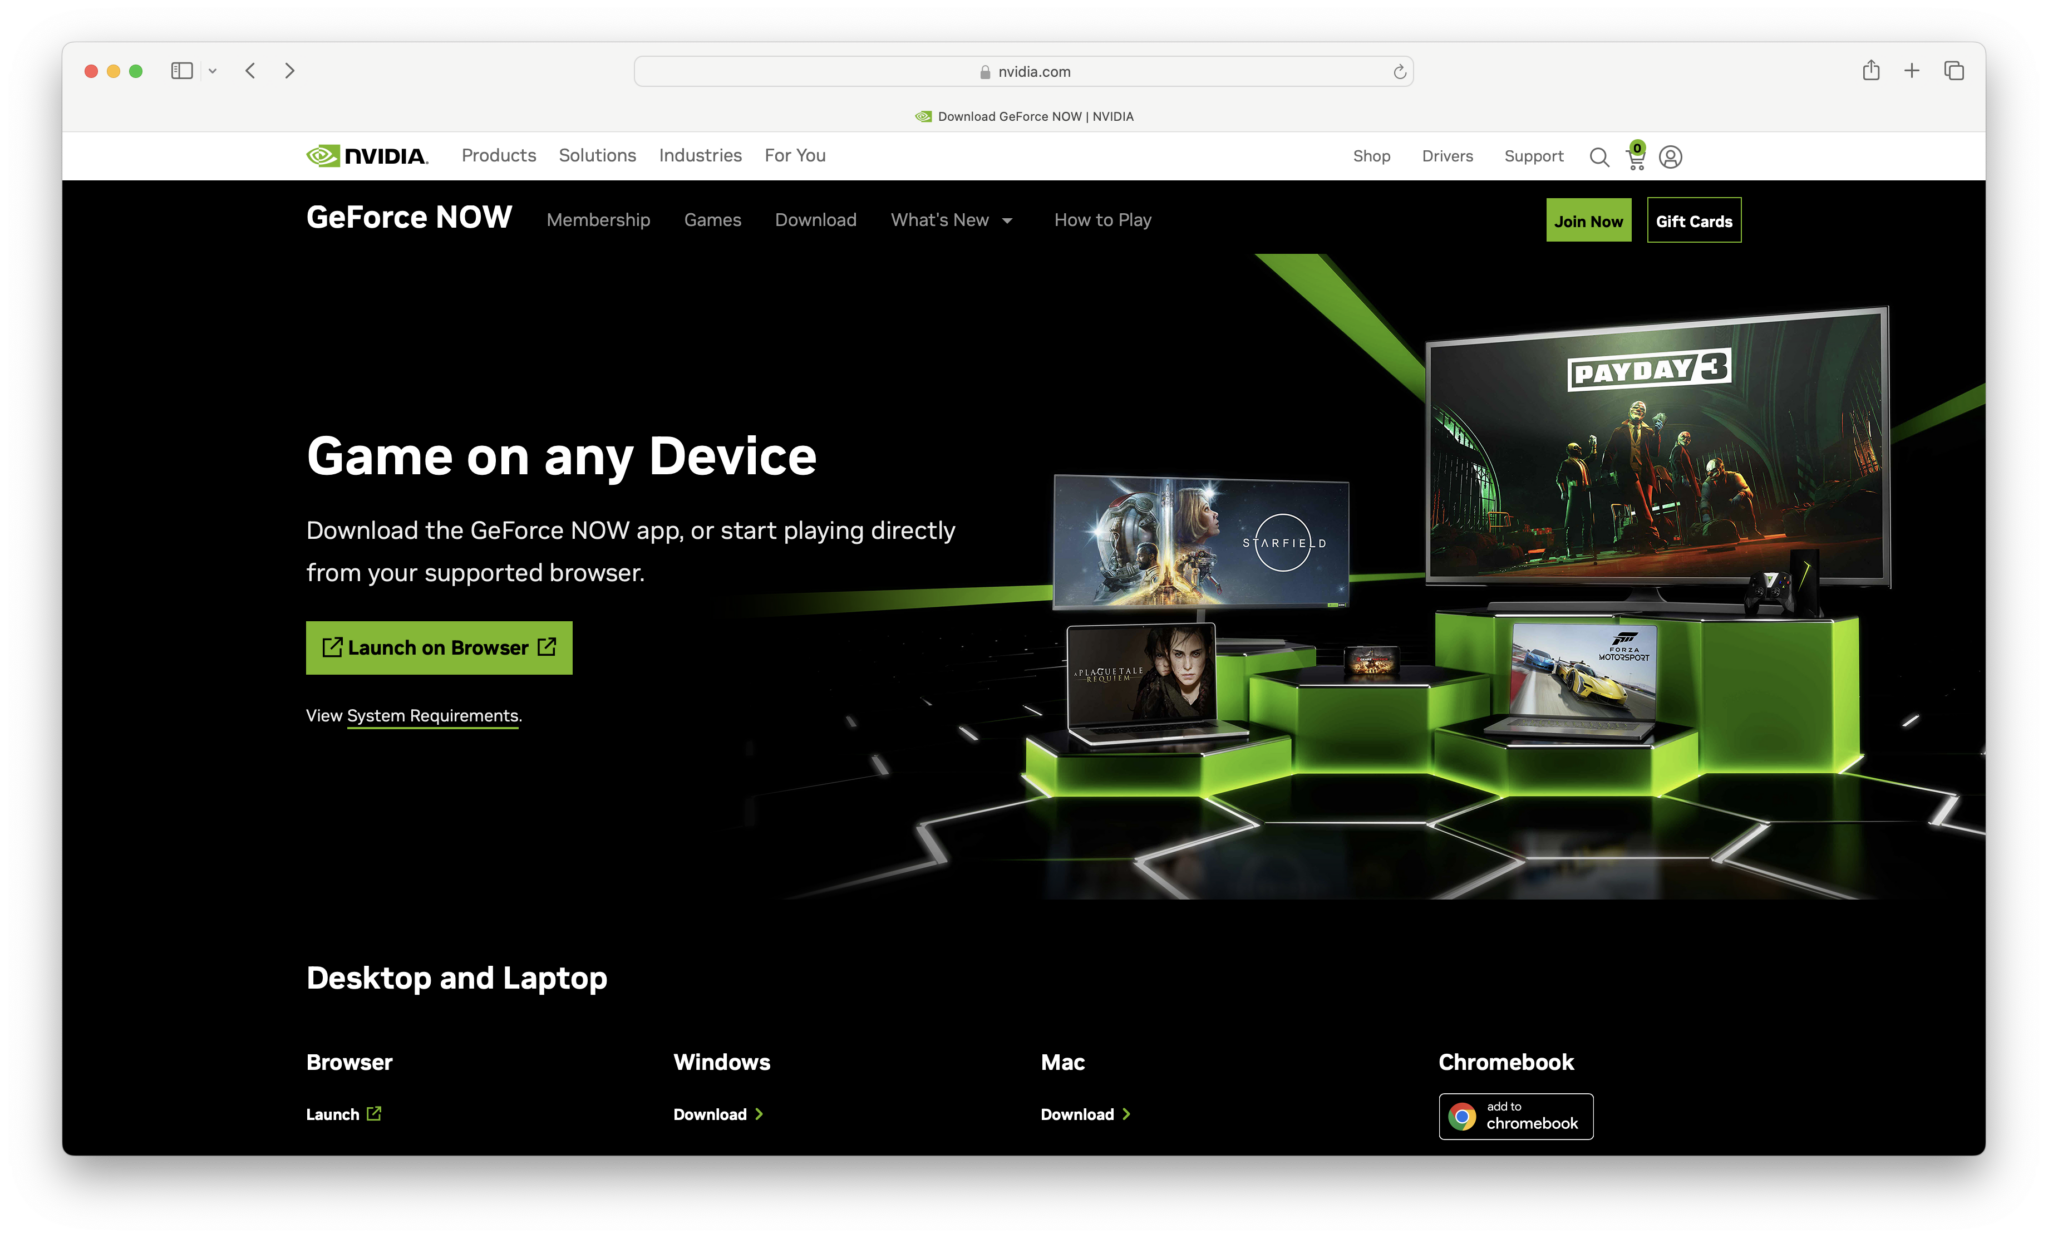Open the GeForce NOW Download tab

(x=815, y=220)
